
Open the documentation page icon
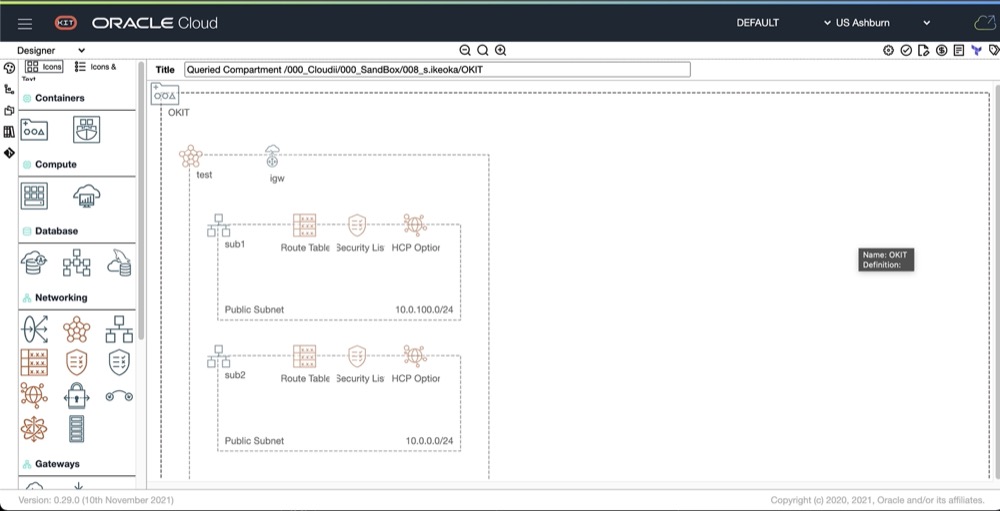click(959, 50)
